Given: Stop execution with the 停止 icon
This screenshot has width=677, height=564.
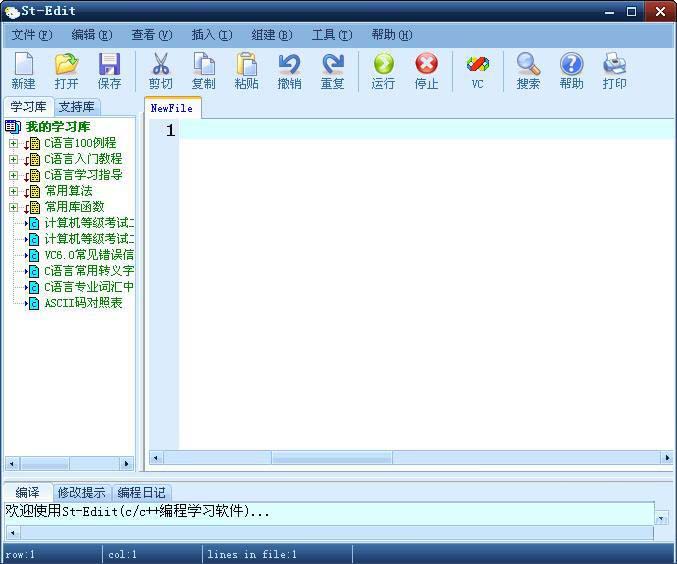Looking at the screenshot, I should (x=426, y=71).
